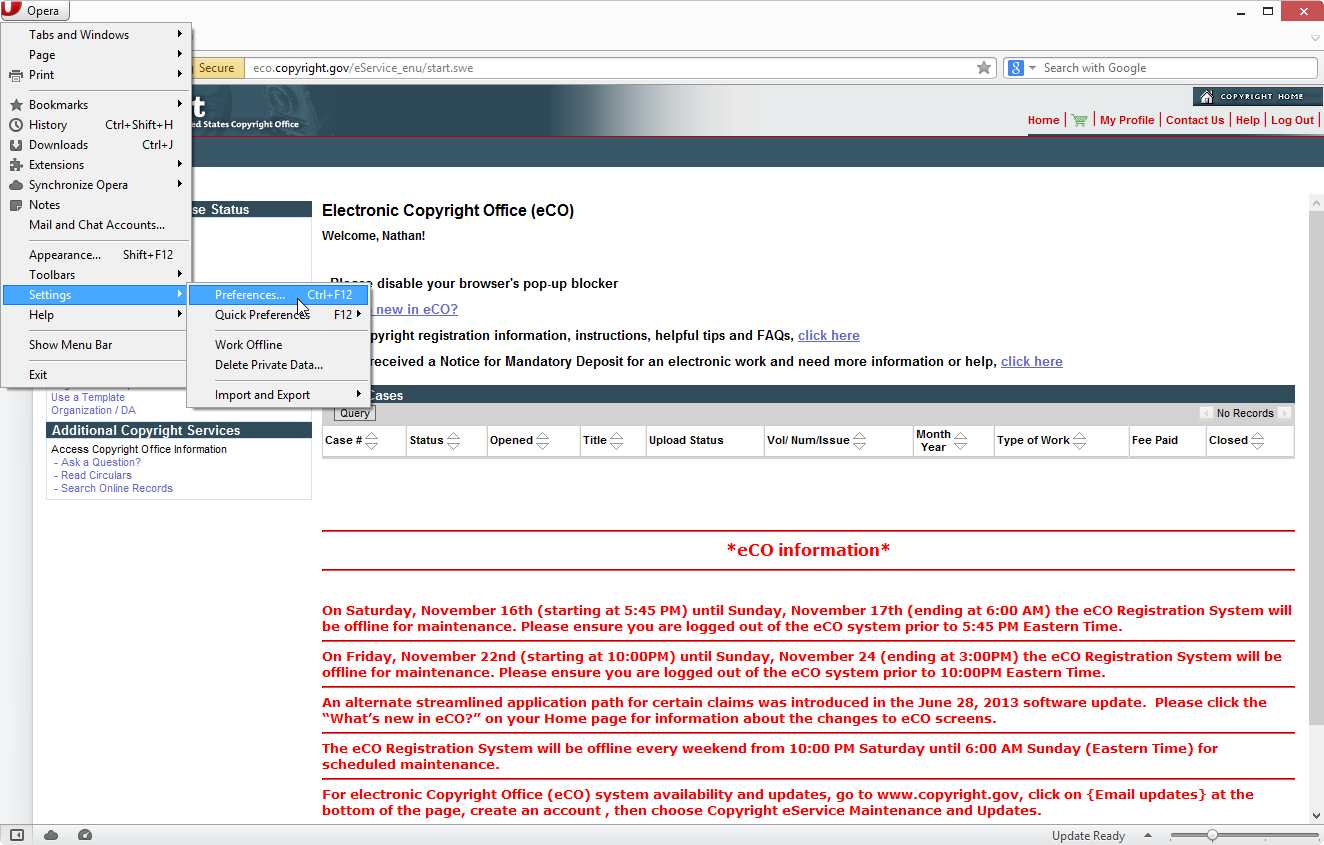Click the Opera Link cloud status icon
Viewport: 1324px width, 845px height.
click(x=51, y=835)
